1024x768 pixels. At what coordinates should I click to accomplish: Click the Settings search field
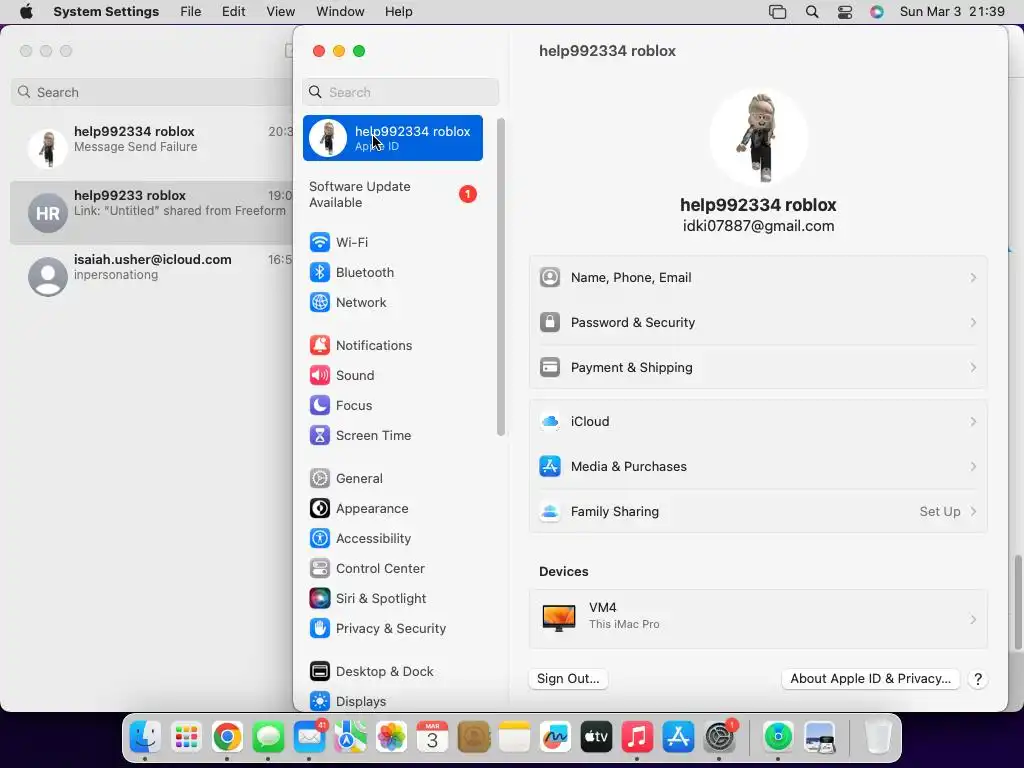click(400, 92)
